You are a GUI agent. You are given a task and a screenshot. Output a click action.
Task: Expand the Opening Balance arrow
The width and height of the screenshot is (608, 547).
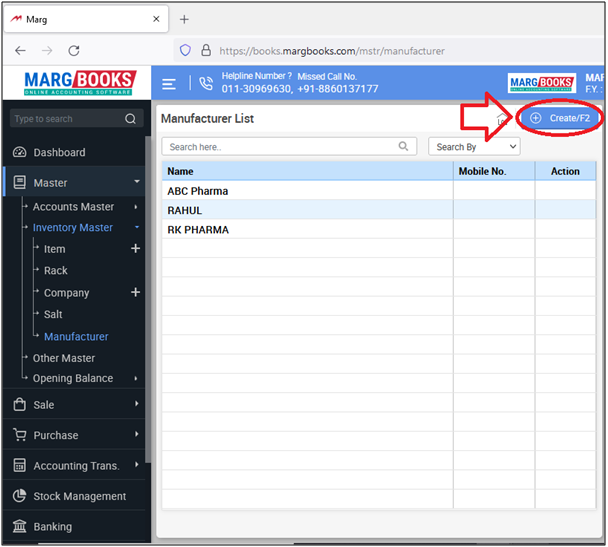tap(136, 378)
